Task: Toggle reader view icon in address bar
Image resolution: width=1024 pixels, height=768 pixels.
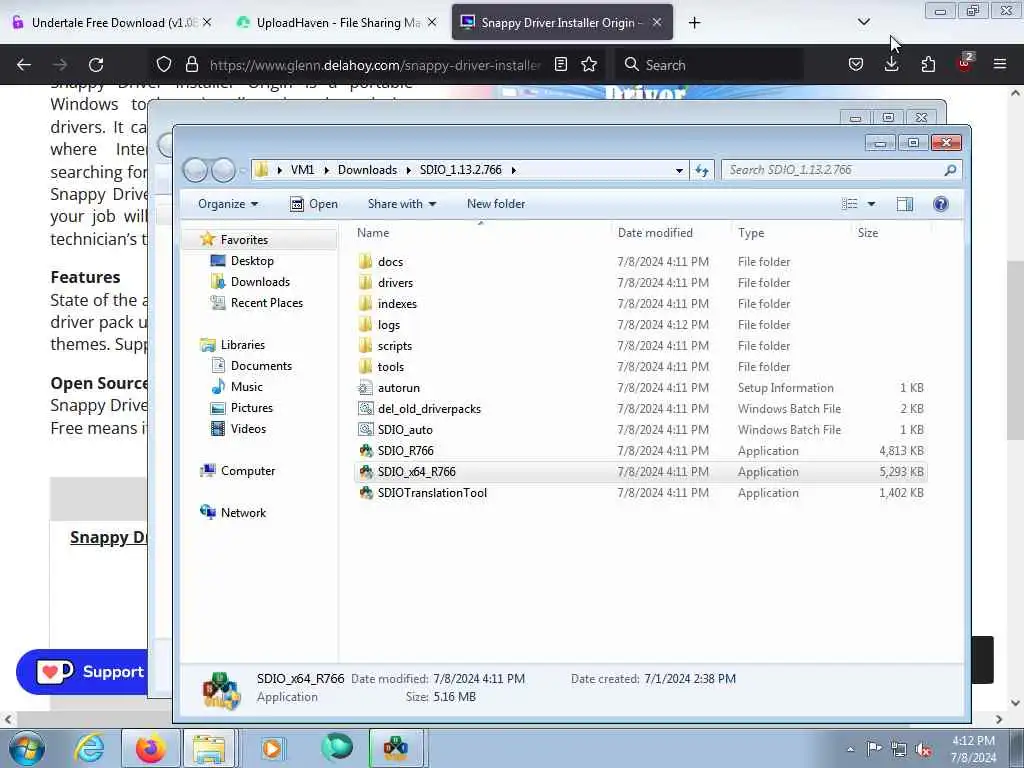Action: pos(560,64)
